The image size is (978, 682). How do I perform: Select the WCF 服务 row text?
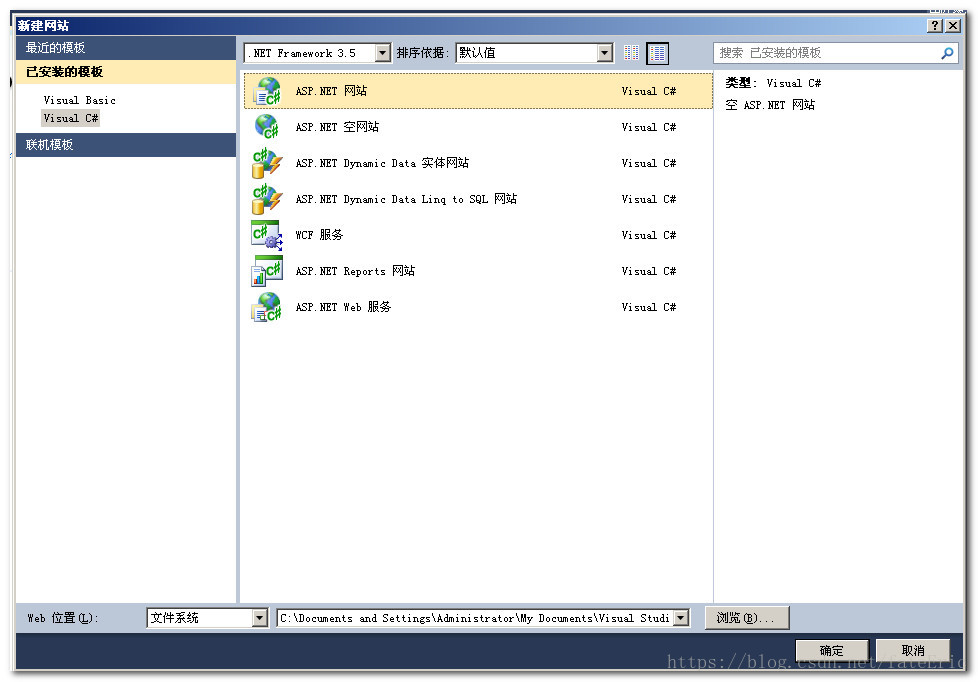(x=319, y=235)
